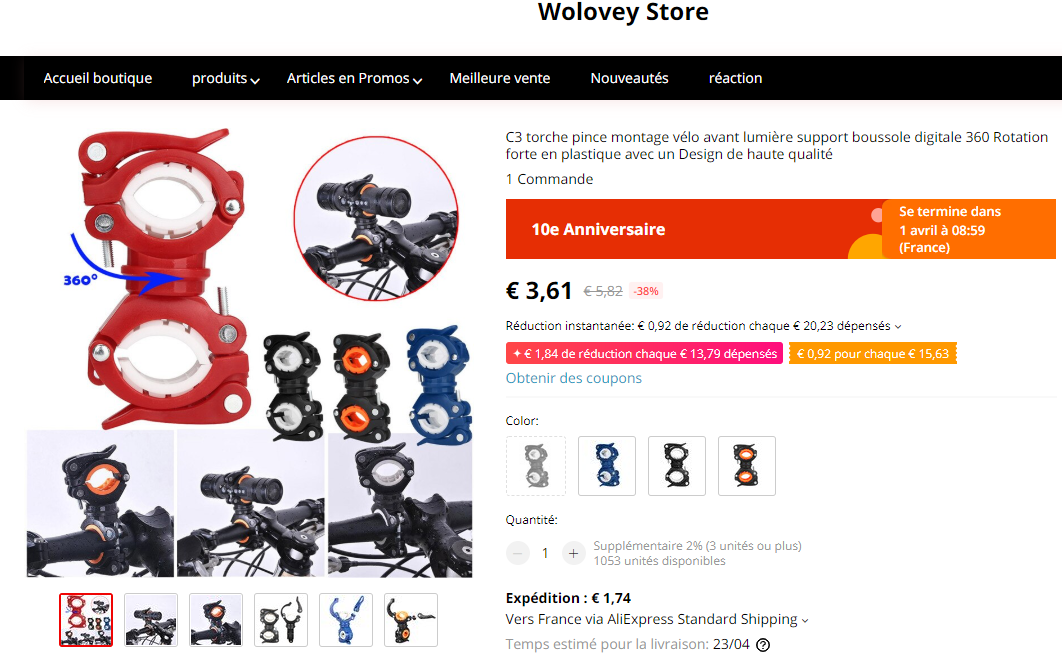Select the black and orange color variant
Viewport: 1062px width, 665px height.
click(746, 466)
